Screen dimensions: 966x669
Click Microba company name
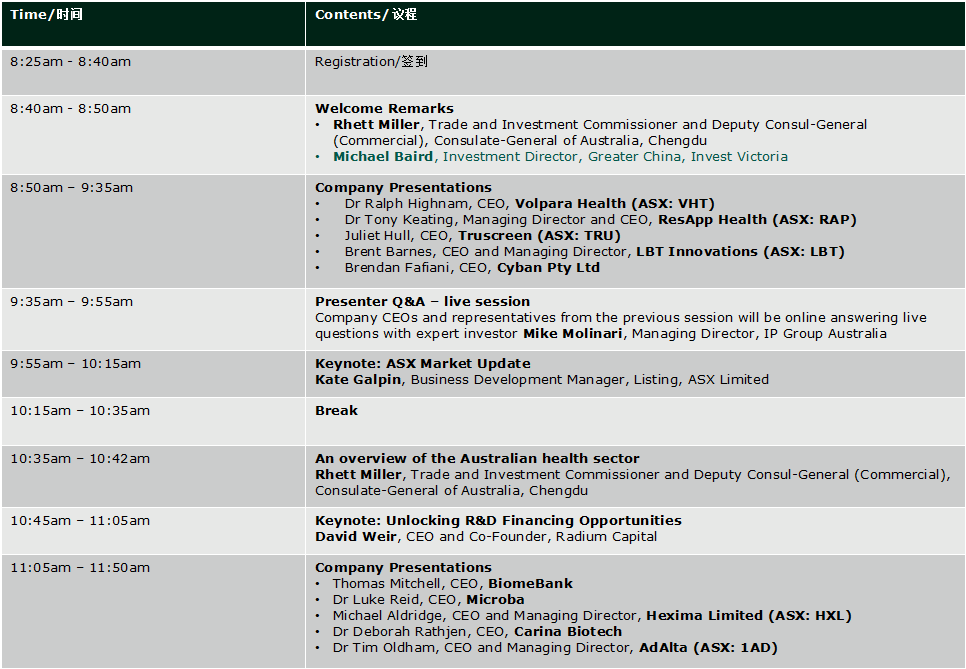[x=495, y=599]
